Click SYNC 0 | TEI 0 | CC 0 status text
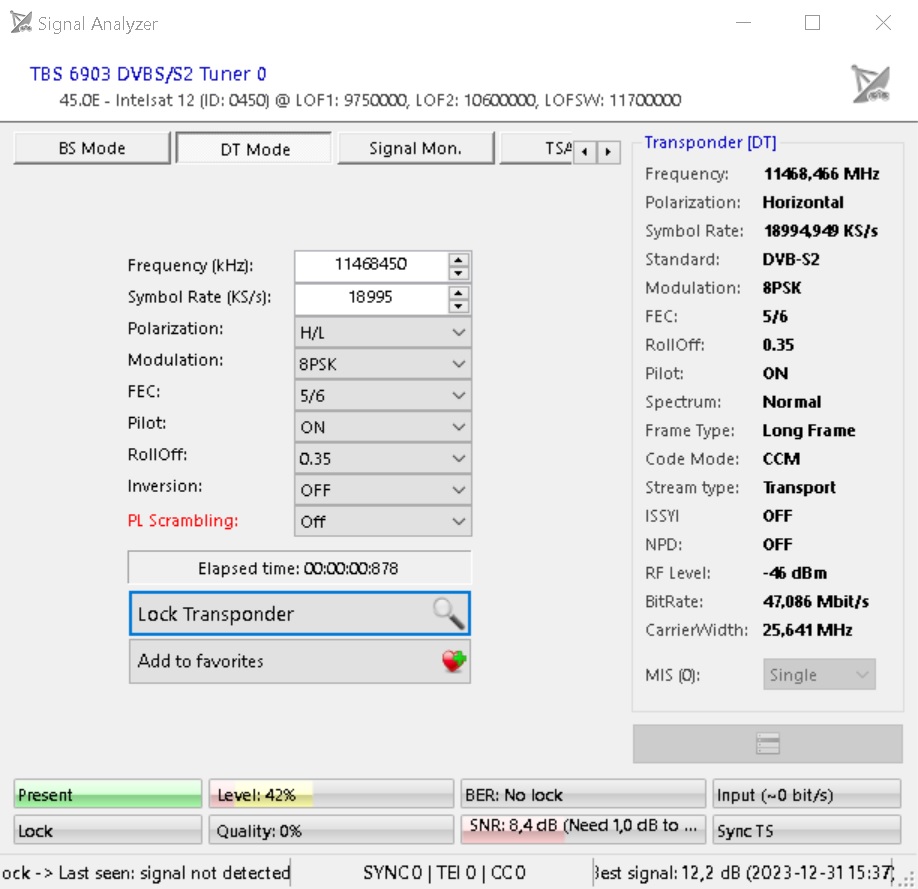Image resolution: width=918 pixels, height=889 pixels. tap(444, 873)
